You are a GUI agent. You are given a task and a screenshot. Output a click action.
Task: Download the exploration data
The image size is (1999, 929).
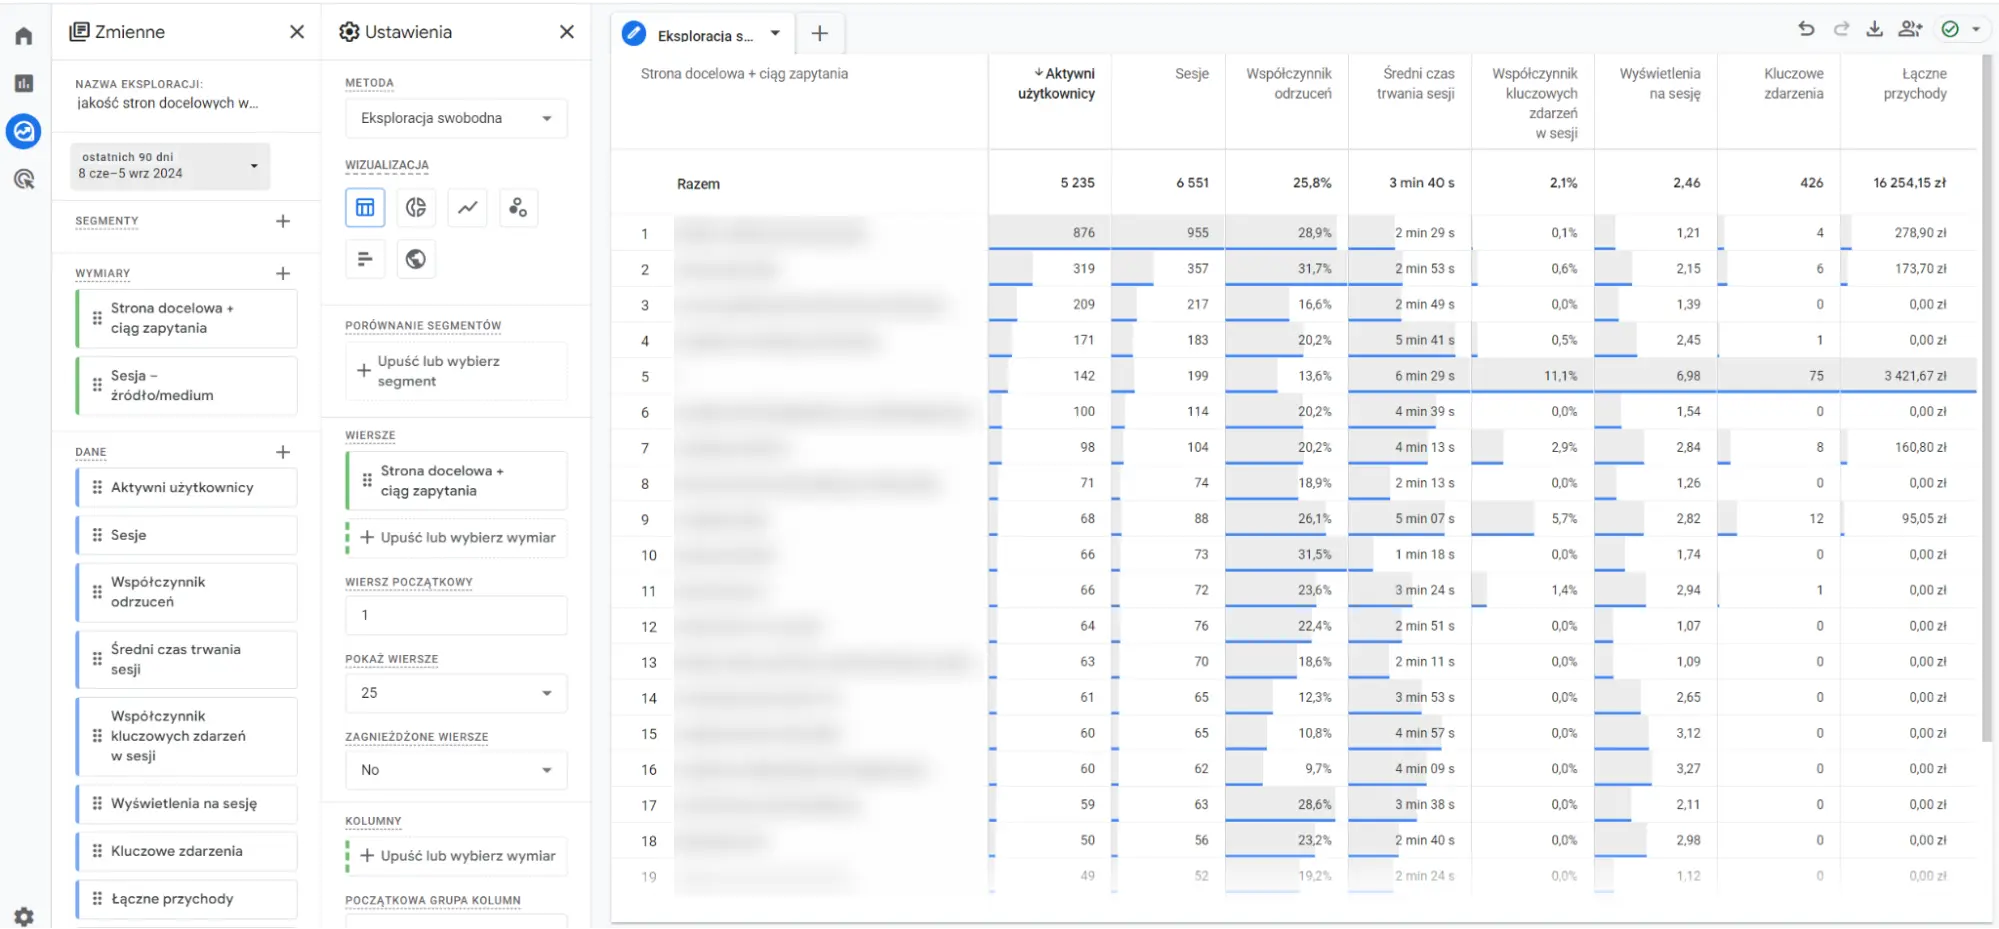pos(1875,29)
